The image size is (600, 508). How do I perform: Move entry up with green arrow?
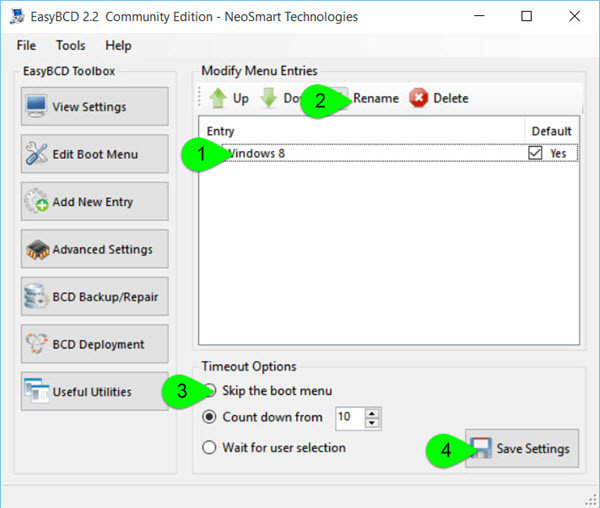(218, 98)
